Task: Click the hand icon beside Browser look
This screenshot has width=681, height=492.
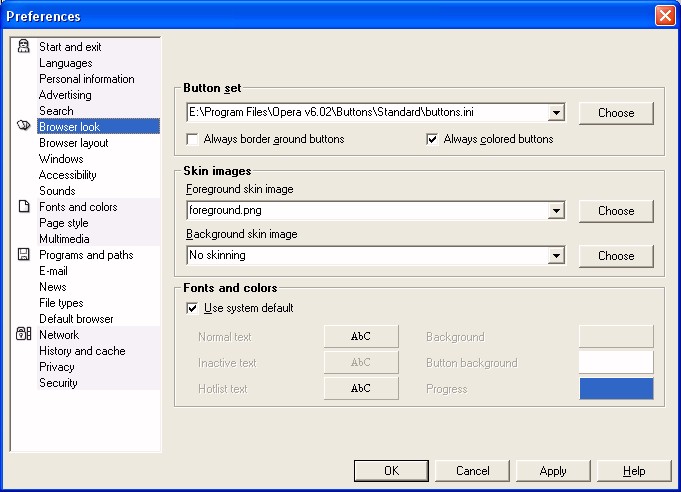Action: pyautogui.click(x=23, y=126)
